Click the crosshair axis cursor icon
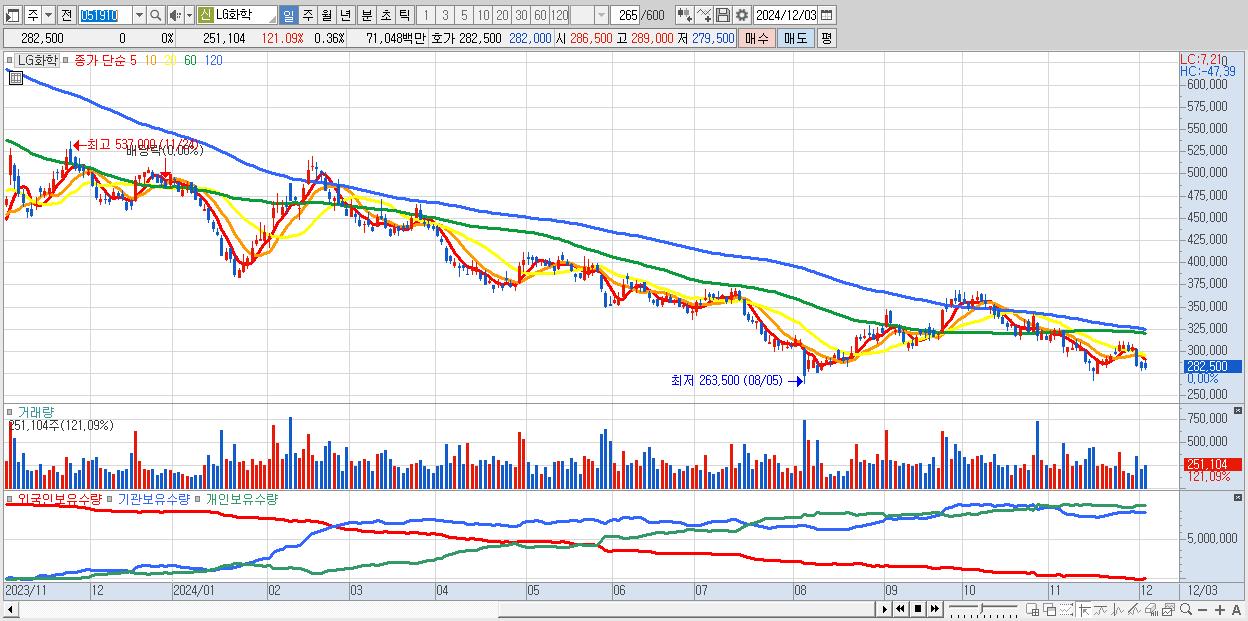1248x621 pixels. pyautogui.click(x=1084, y=609)
